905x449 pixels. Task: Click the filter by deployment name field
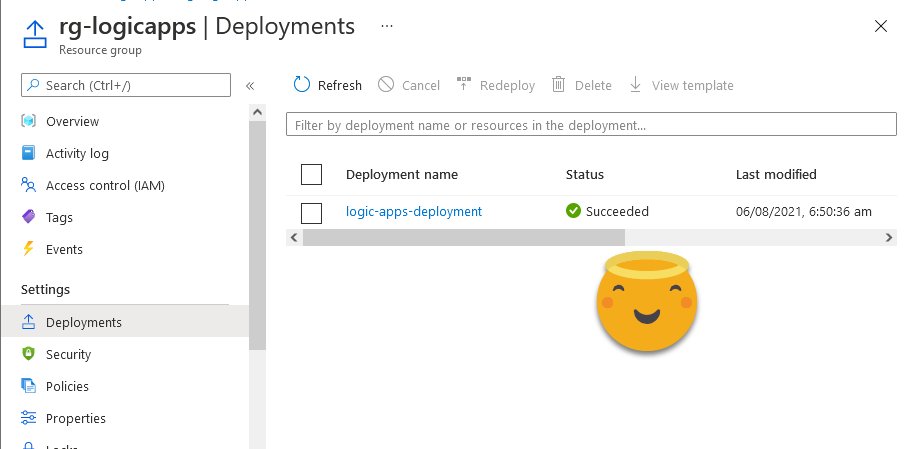point(591,124)
